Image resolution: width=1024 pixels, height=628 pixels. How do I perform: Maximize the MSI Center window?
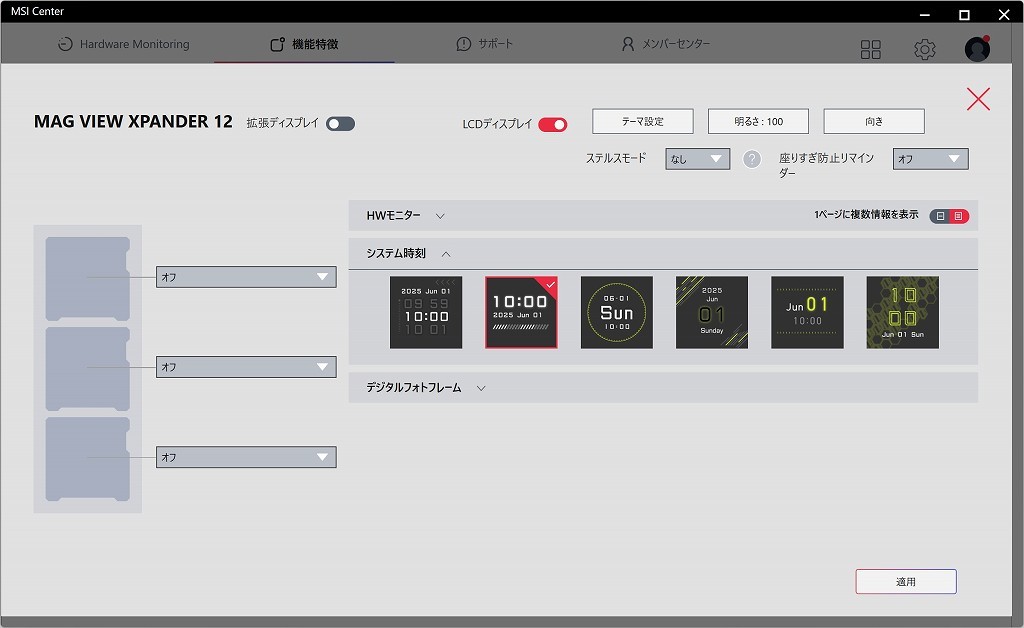(x=964, y=14)
